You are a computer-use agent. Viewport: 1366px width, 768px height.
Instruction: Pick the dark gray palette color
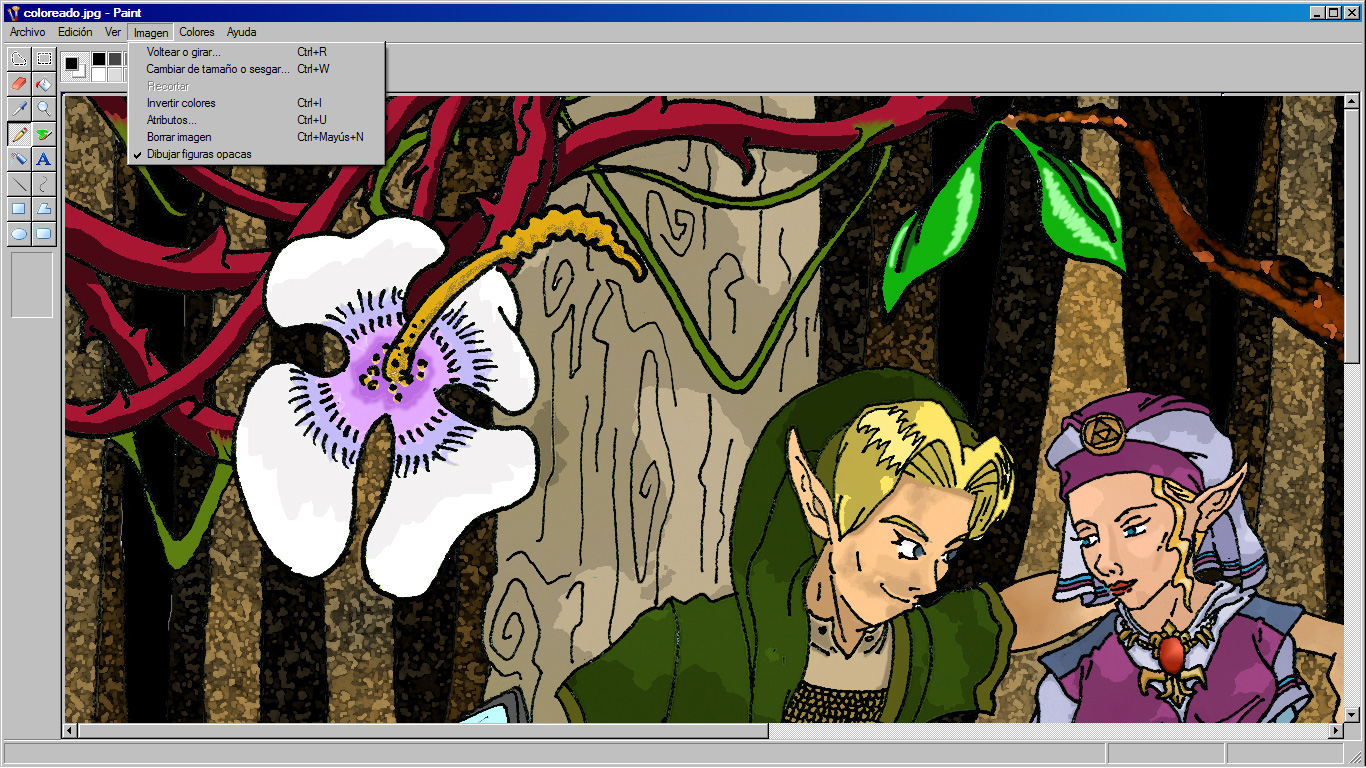(x=115, y=59)
